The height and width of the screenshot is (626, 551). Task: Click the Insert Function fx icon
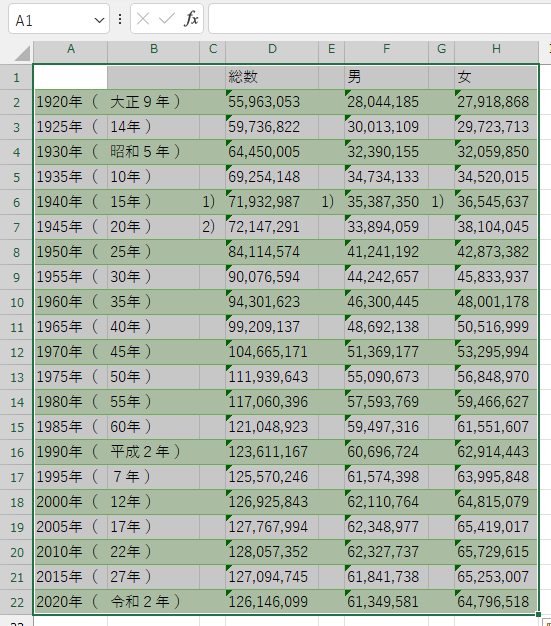tap(191, 19)
